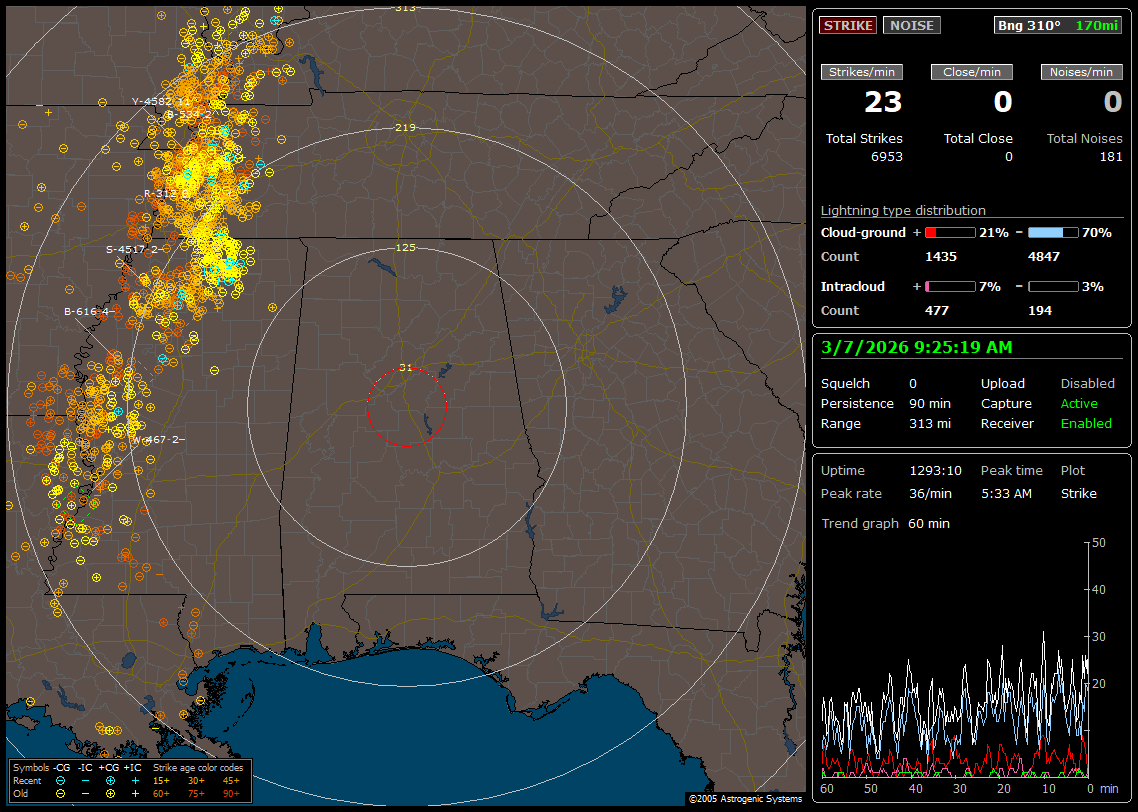Image resolution: width=1138 pixels, height=812 pixels.
Task: Click the Noises/min header button
Action: (1081, 72)
